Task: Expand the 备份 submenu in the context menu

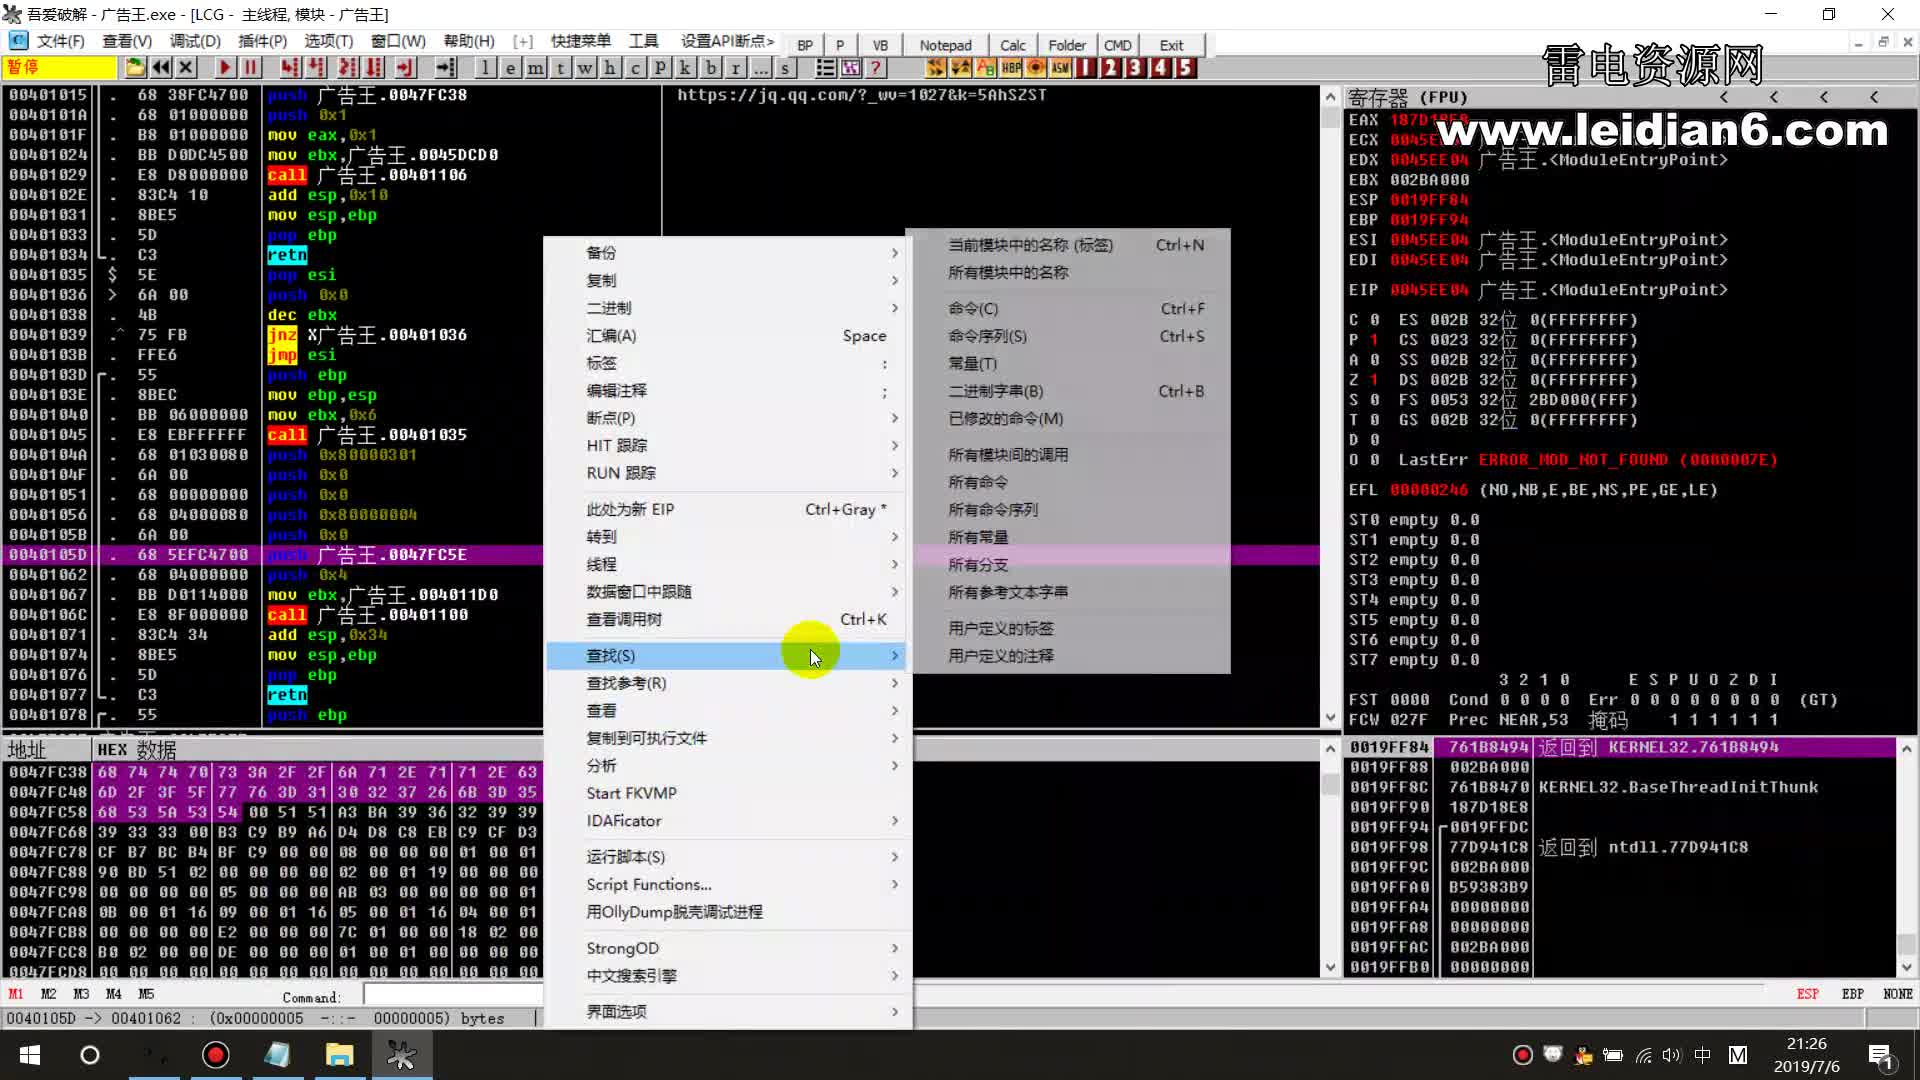Action: [727, 253]
